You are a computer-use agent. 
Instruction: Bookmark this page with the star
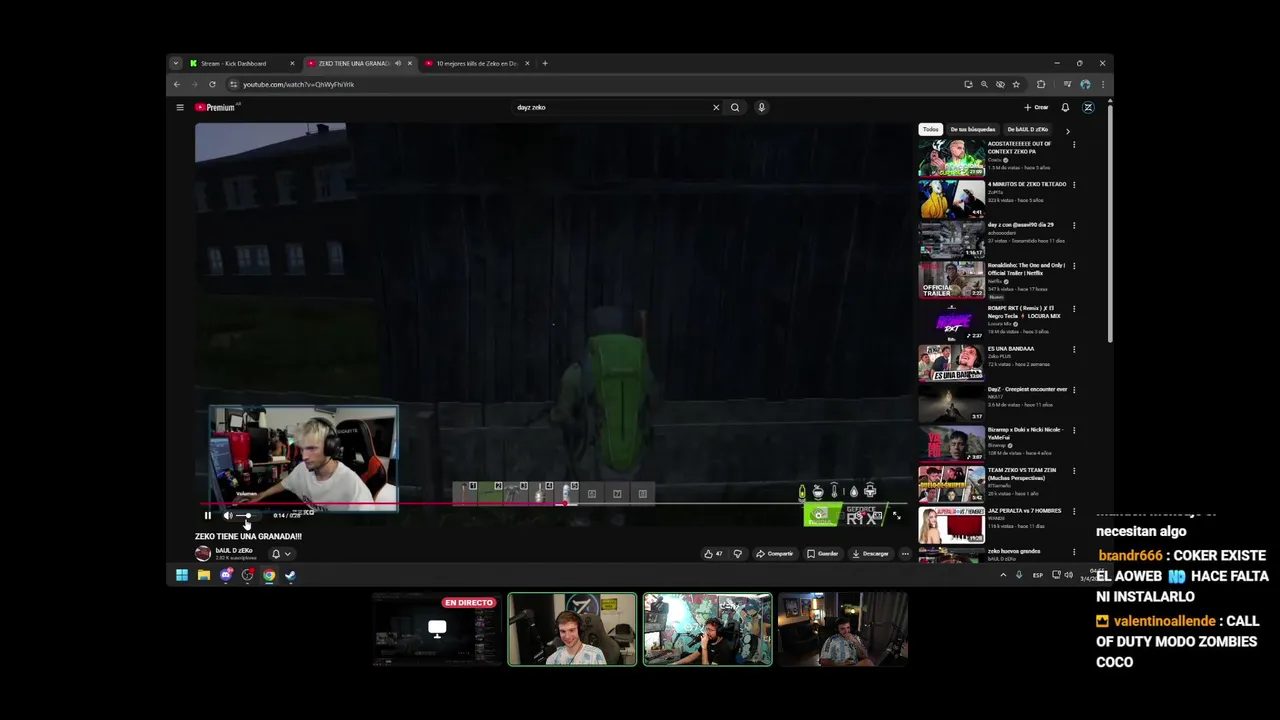point(1016,84)
